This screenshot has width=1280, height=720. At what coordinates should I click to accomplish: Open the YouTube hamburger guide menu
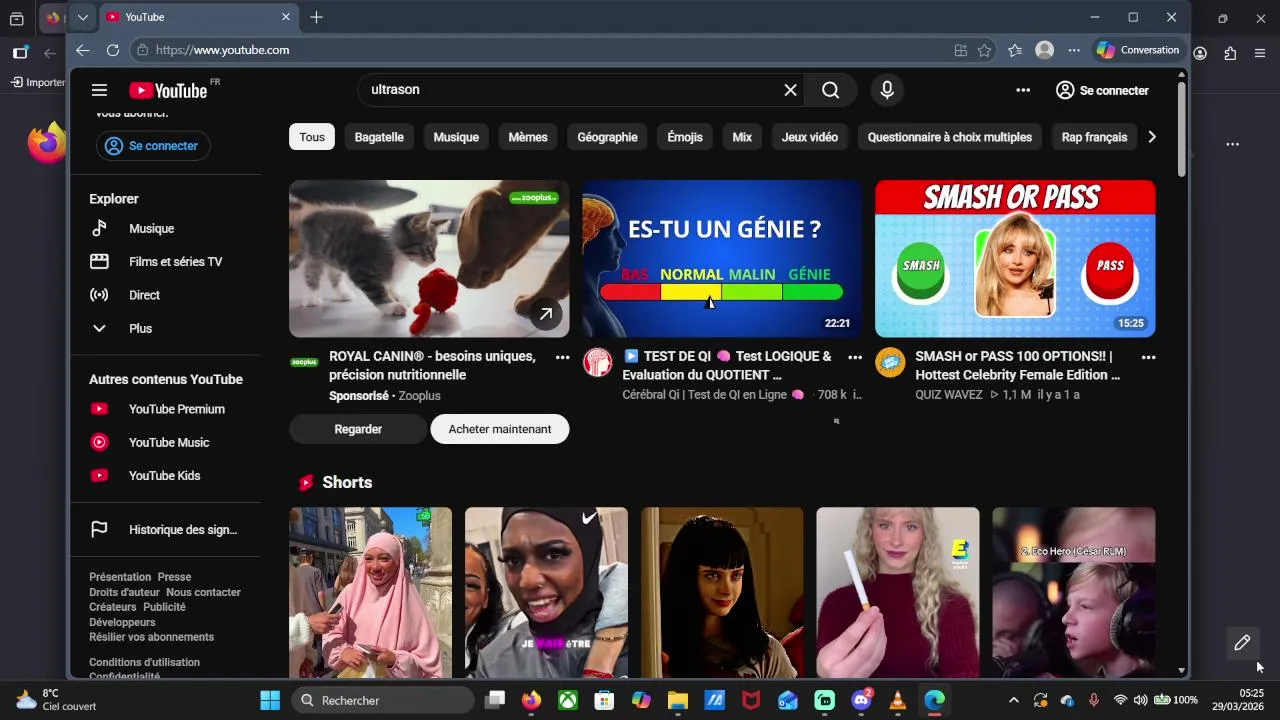click(99, 90)
